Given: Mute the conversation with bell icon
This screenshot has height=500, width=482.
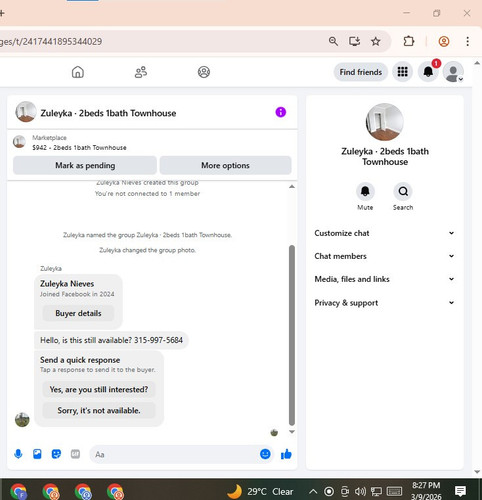Looking at the screenshot, I should click(365, 191).
